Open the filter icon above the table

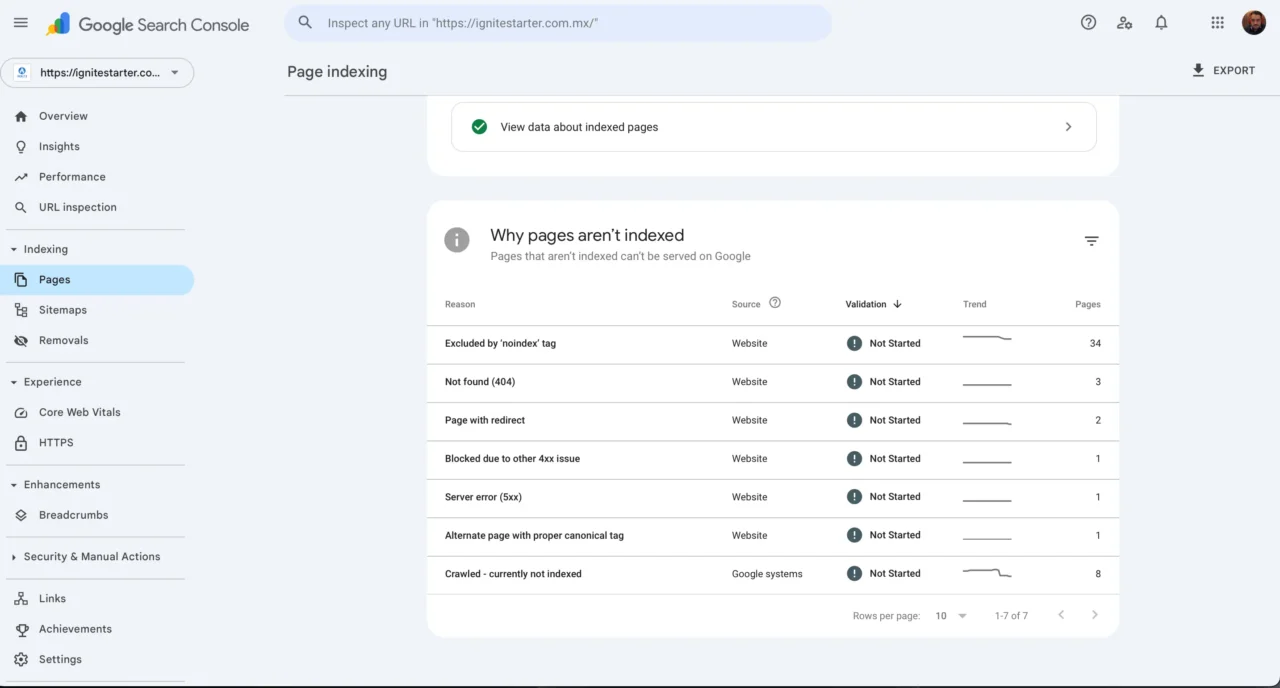pyautogui.click(x=1091, y=241)
